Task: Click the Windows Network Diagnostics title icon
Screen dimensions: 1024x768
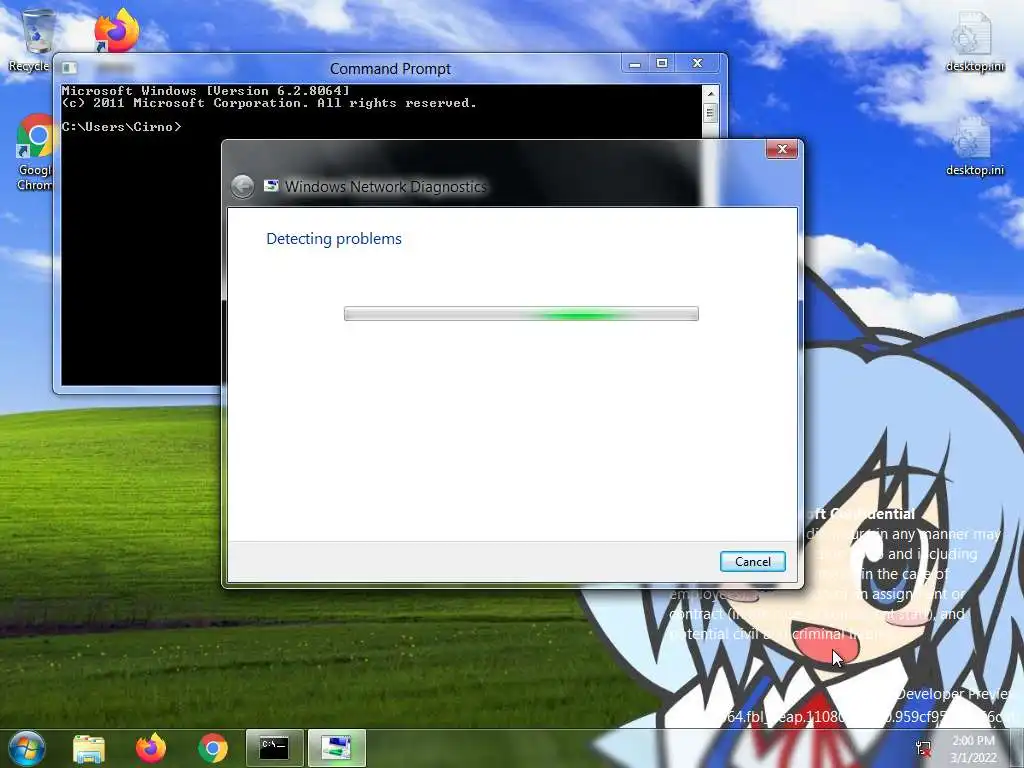Action: (x=271, y=186)
